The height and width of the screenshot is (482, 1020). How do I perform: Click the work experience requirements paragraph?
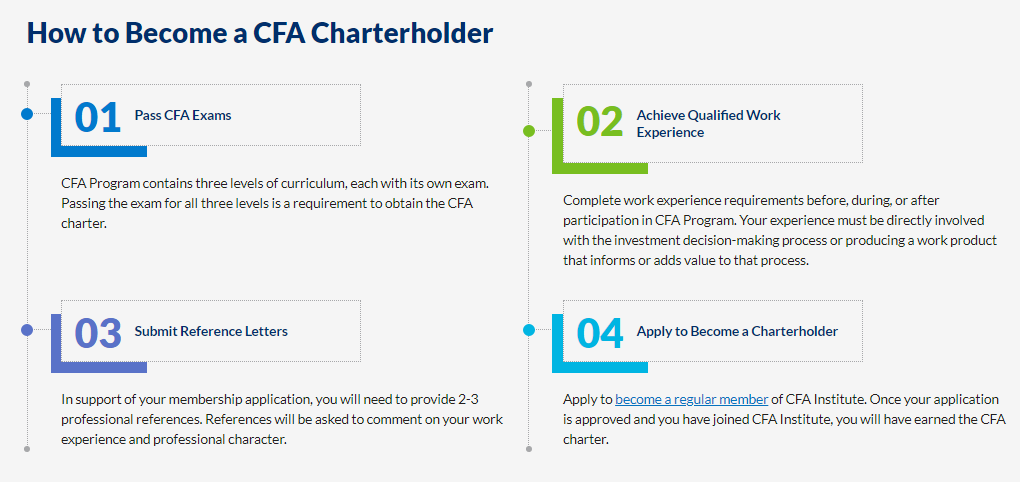pos(779,231)
